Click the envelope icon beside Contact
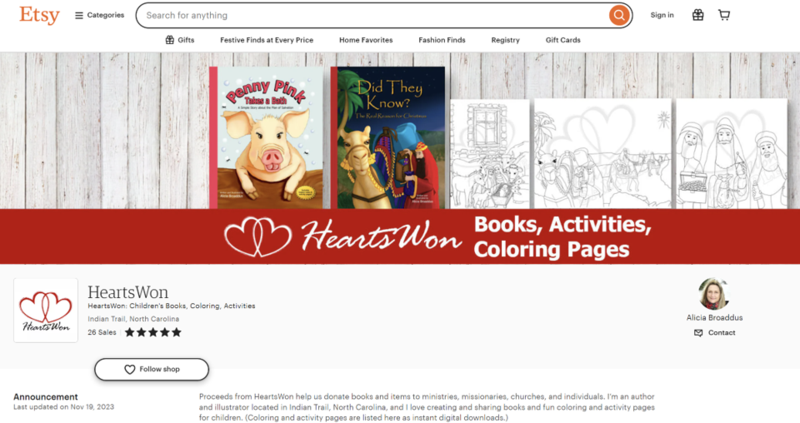 pyautogui.click(x=698, y=333)
